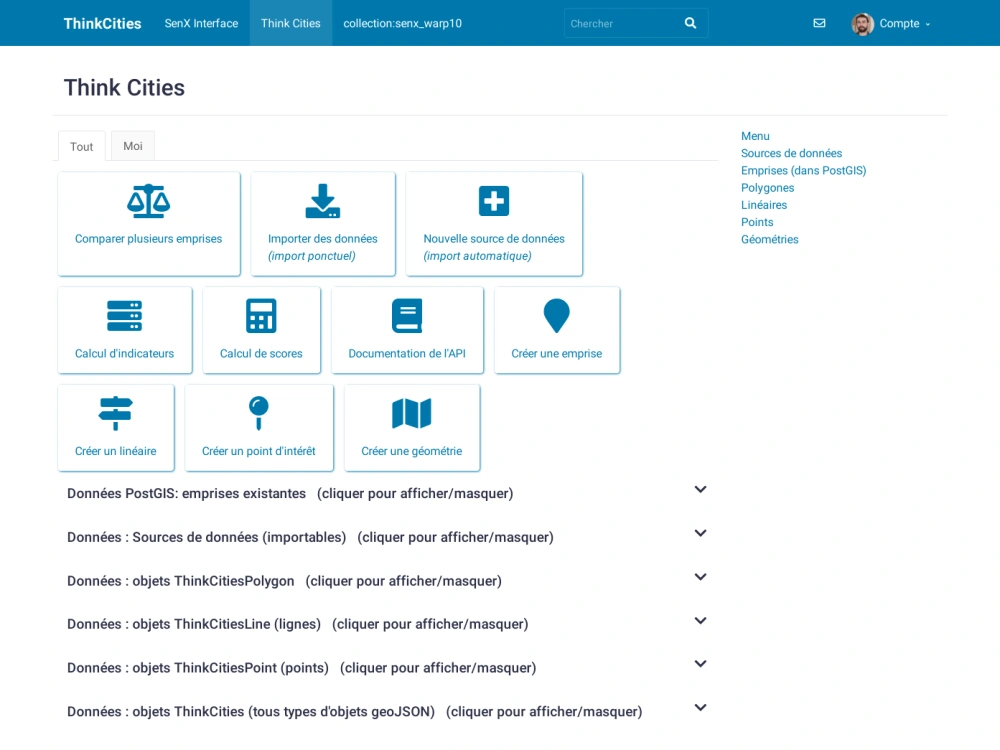Image resolution: width=1000 pixels, height=750 pixels.
Task: Expand objets ThinkCities geoJSON chevron
Action: point(700,708)
